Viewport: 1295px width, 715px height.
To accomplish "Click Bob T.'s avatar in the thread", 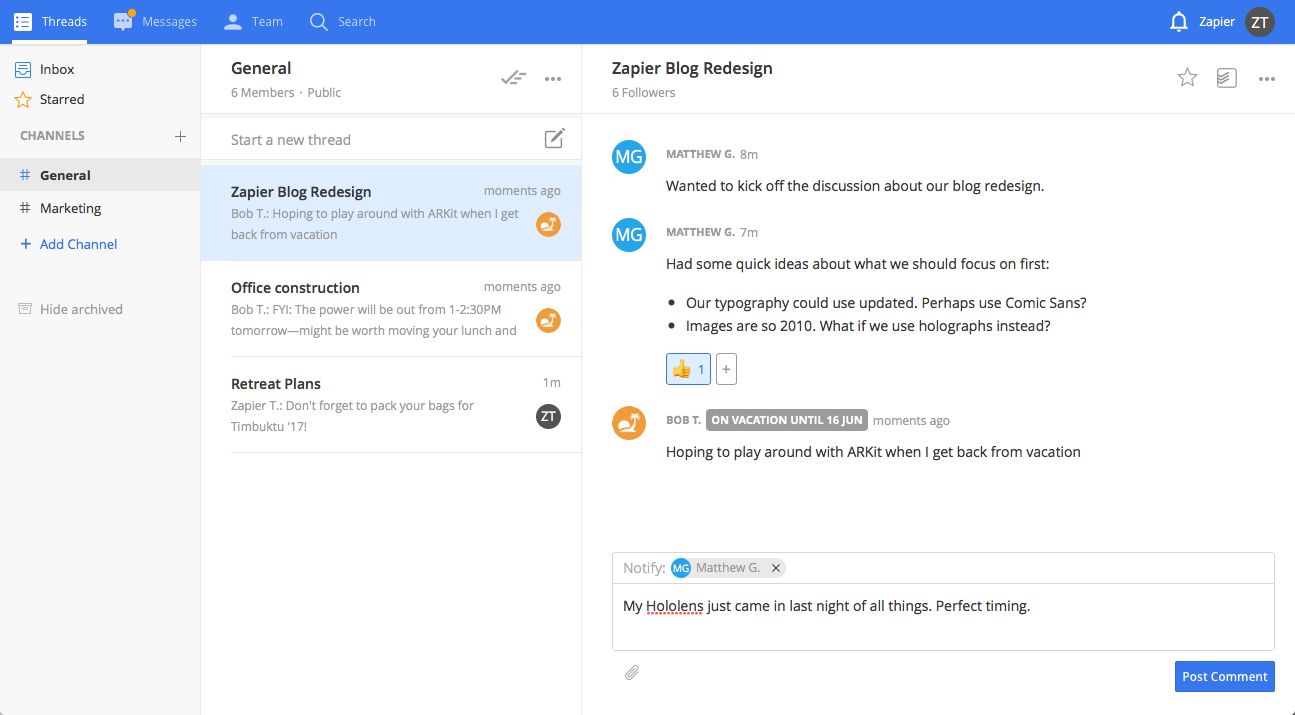I will pos(629,423).
